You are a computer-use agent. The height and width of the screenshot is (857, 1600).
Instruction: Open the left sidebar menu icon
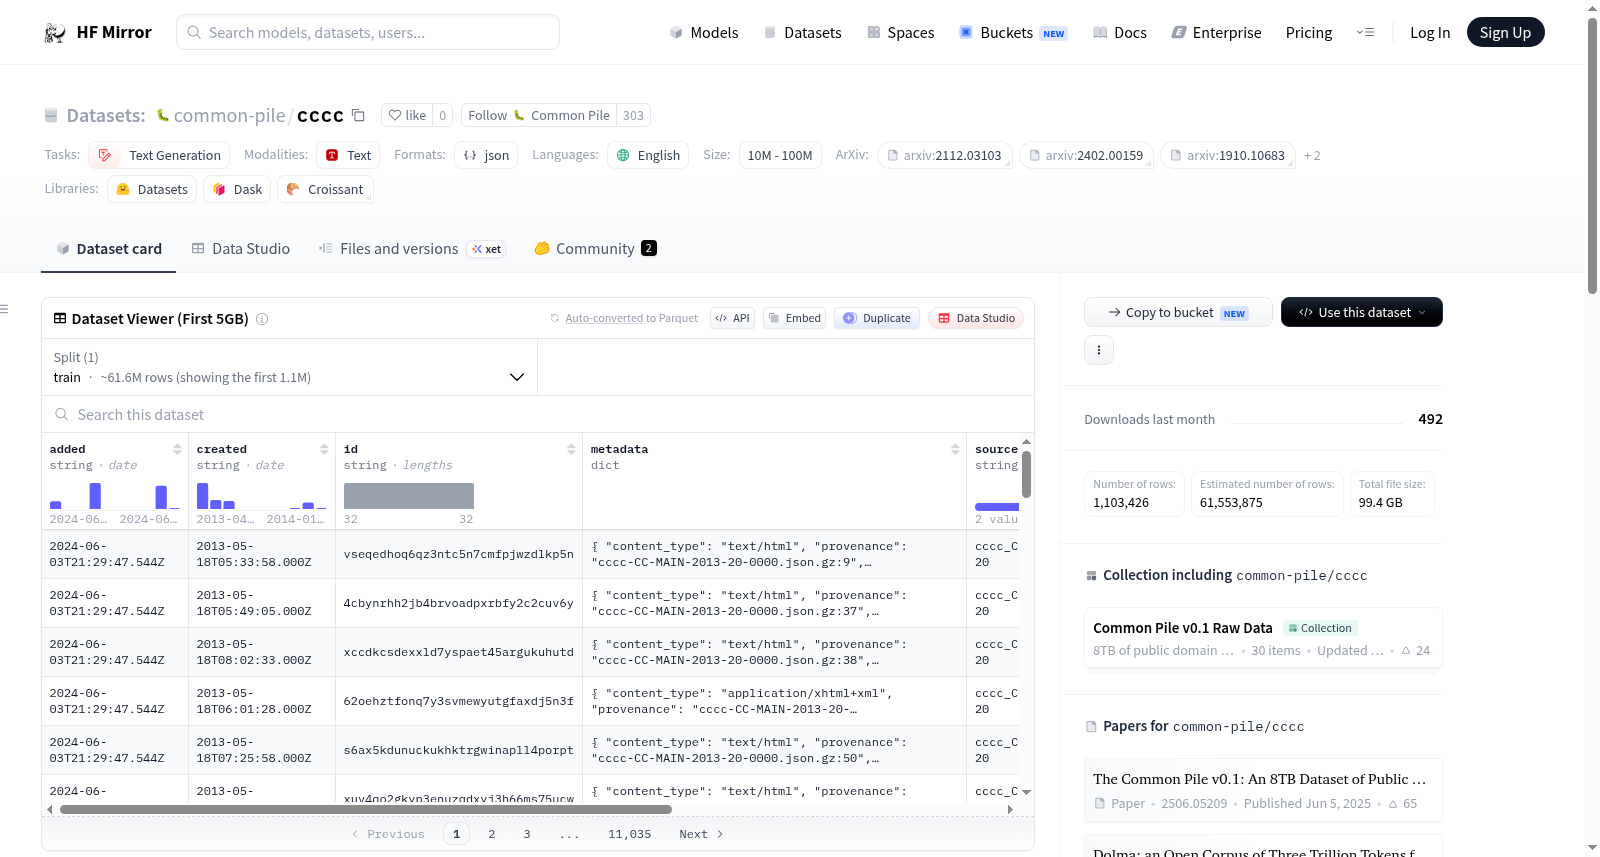coord(4,309)
